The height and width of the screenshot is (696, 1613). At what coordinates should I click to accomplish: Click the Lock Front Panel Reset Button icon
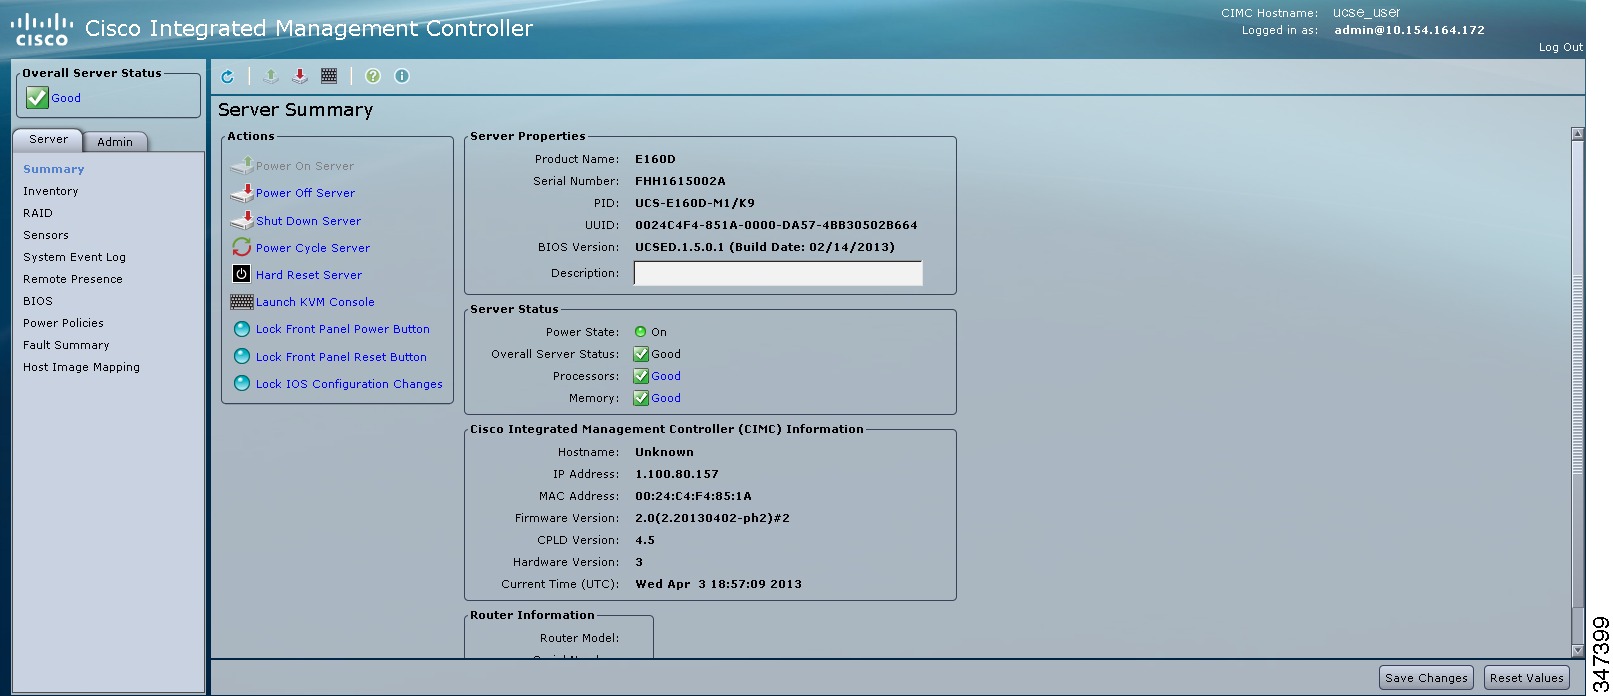pos(242,356)
